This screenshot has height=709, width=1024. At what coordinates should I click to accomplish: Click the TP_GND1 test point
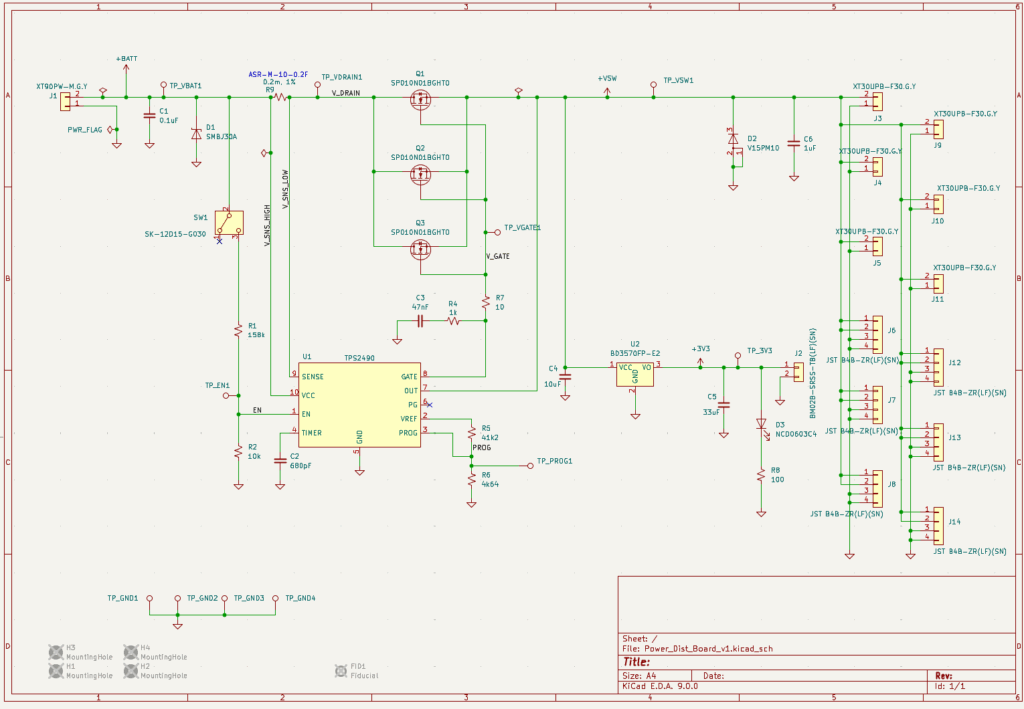point(149,599)
